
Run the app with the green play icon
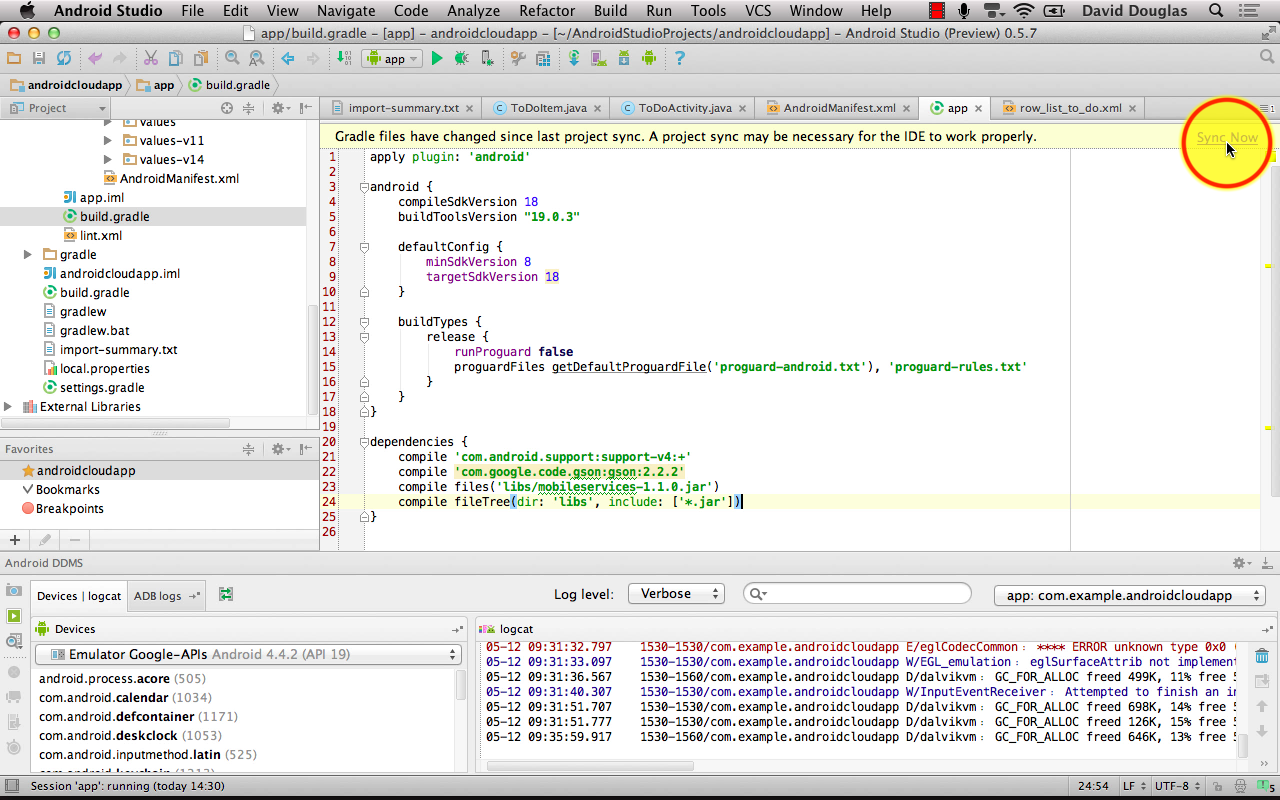[x=437, y=59]
